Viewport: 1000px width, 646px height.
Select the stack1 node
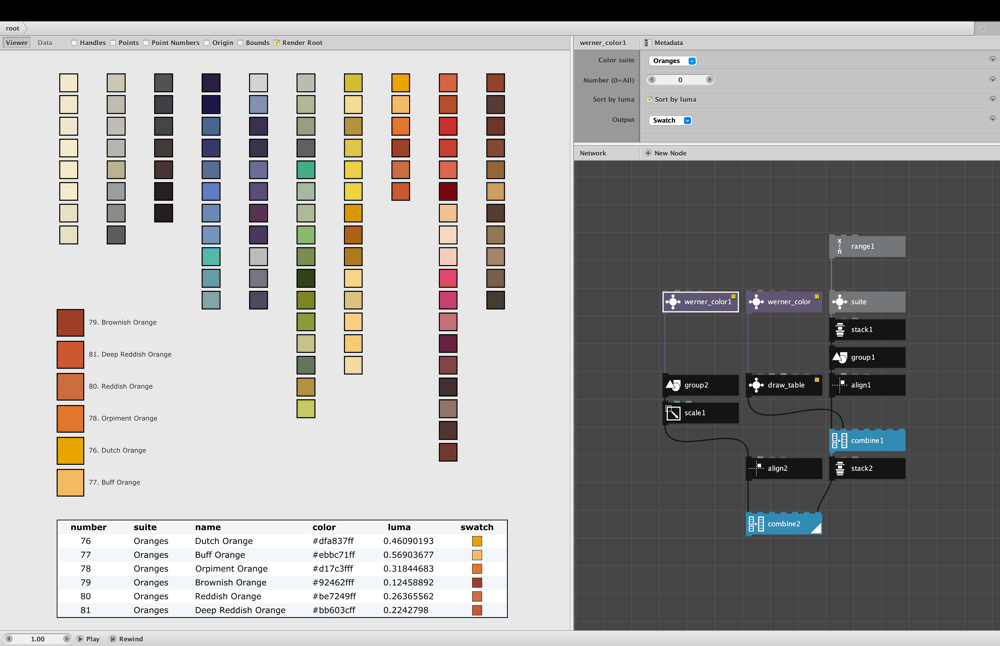point(867,330)
